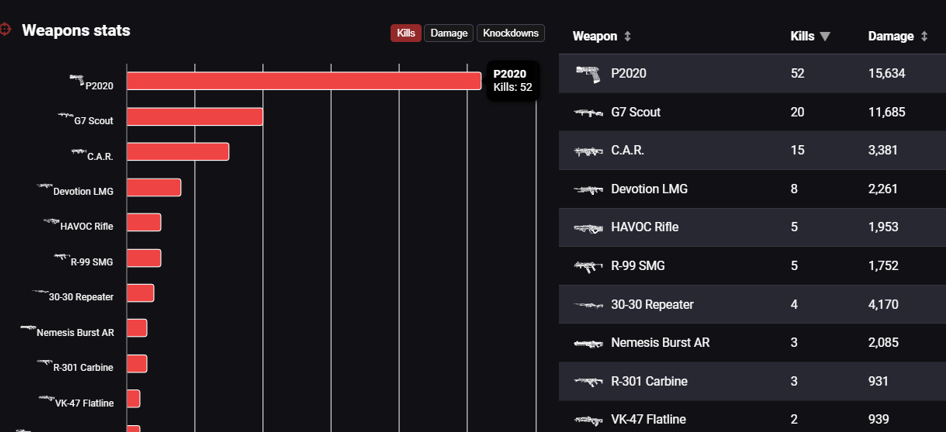This screenshot has height=432, width=946.
Task: Switch chart to Knockdowns
Action: click(510, 33)
